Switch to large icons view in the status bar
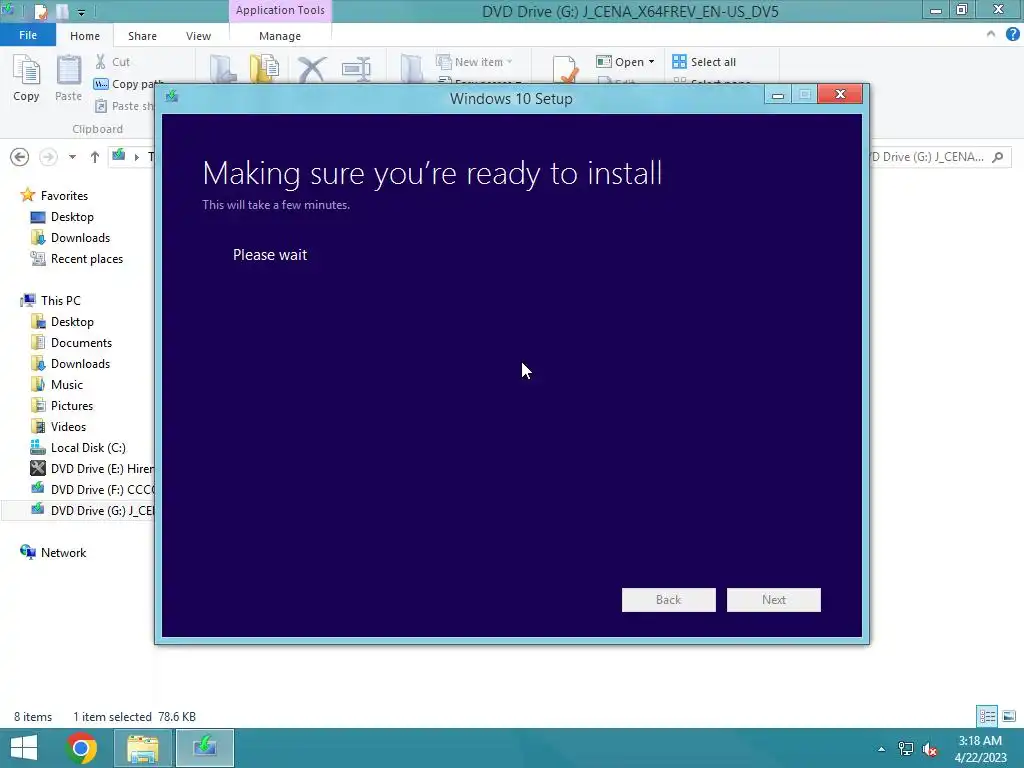This screenshot has height=768, width=1024. [x=1008, y=716]
